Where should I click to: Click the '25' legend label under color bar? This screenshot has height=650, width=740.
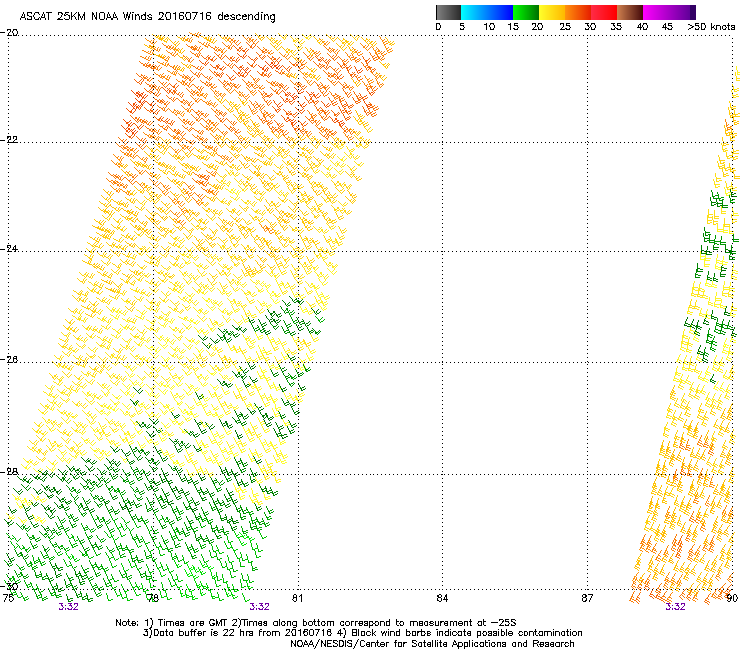click(x=565, y=27)
